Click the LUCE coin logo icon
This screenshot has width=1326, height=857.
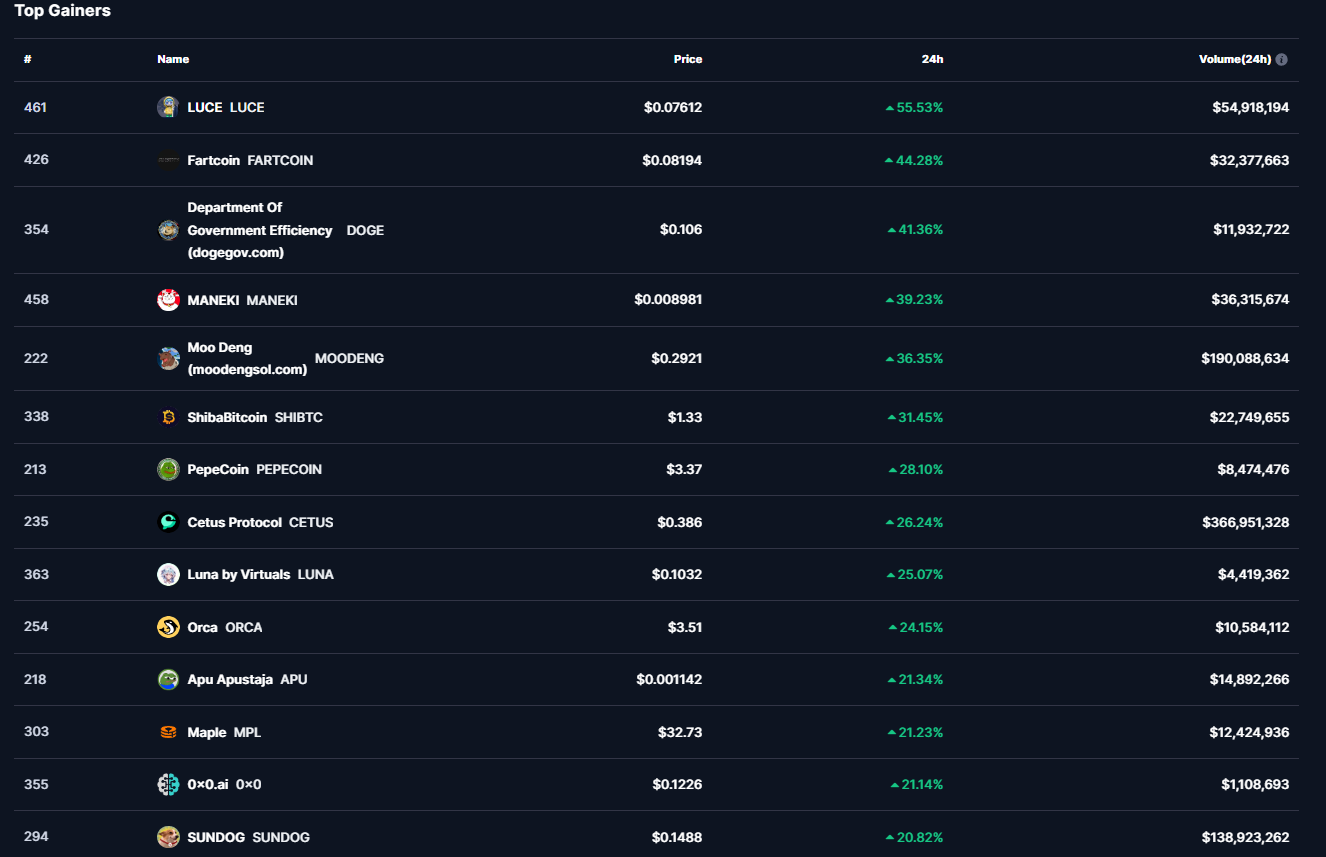point(168,107)
